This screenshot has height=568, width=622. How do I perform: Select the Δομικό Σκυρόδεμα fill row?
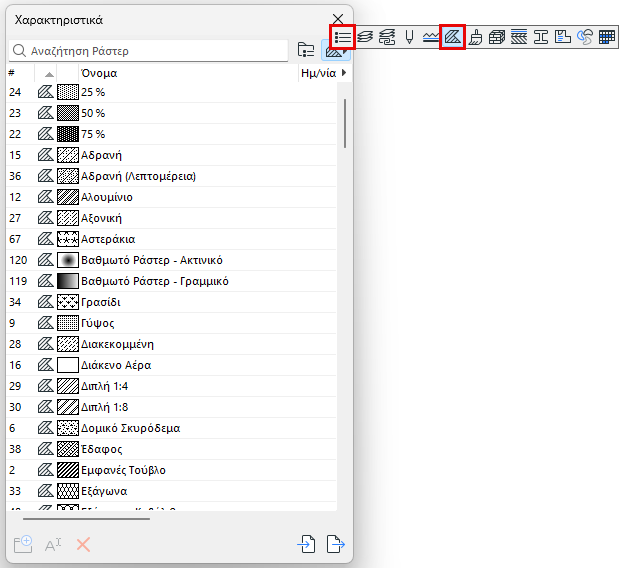click(x=171, y=428)
